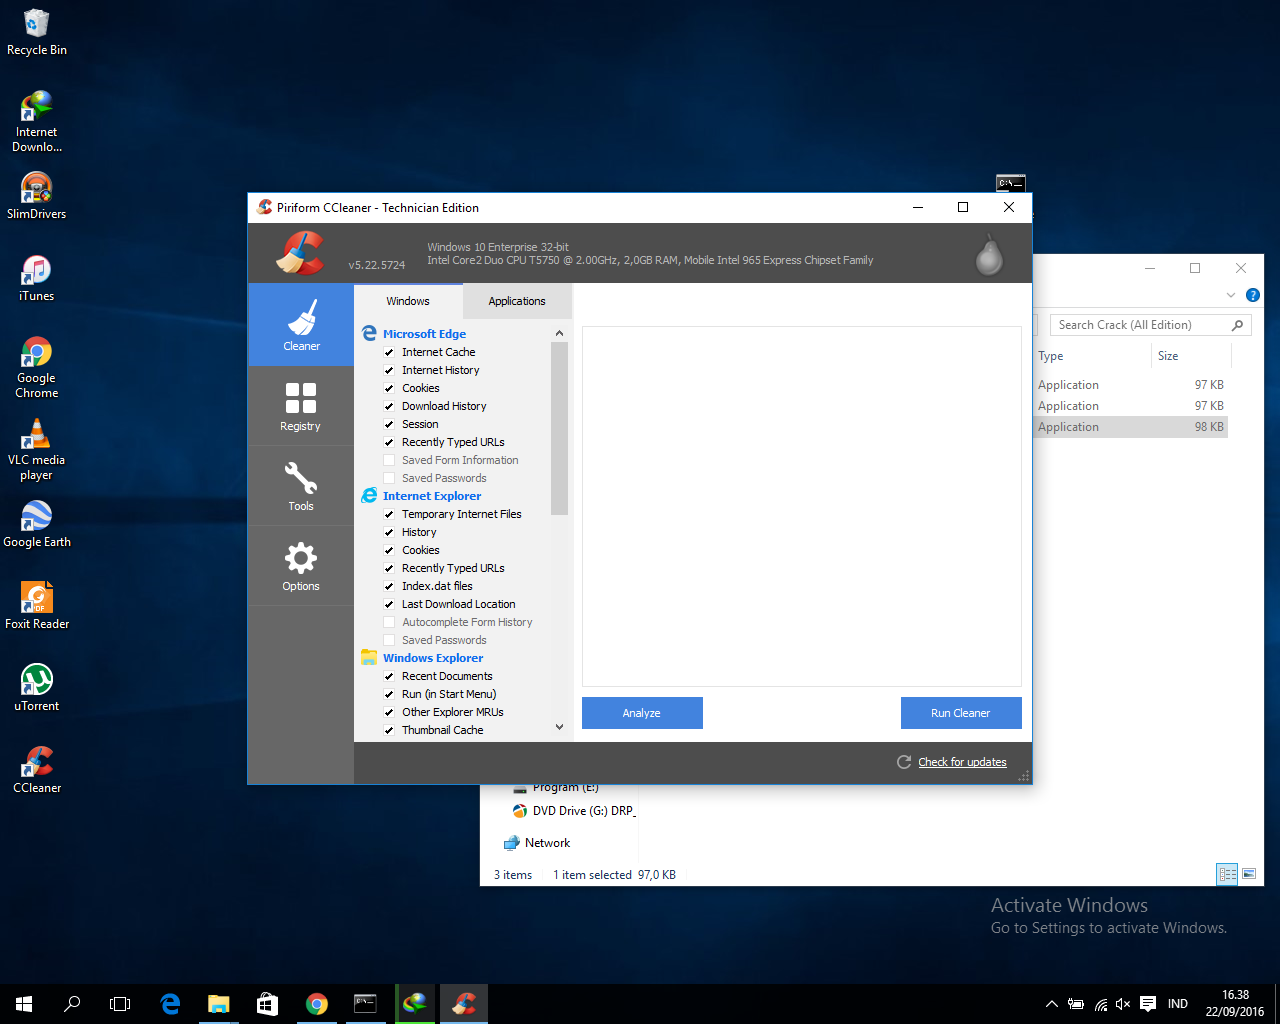Uncheck Internet Cache under Microsoft Edge
Viewport: 1280px width, 1024px height.
(x=389, y=352)
